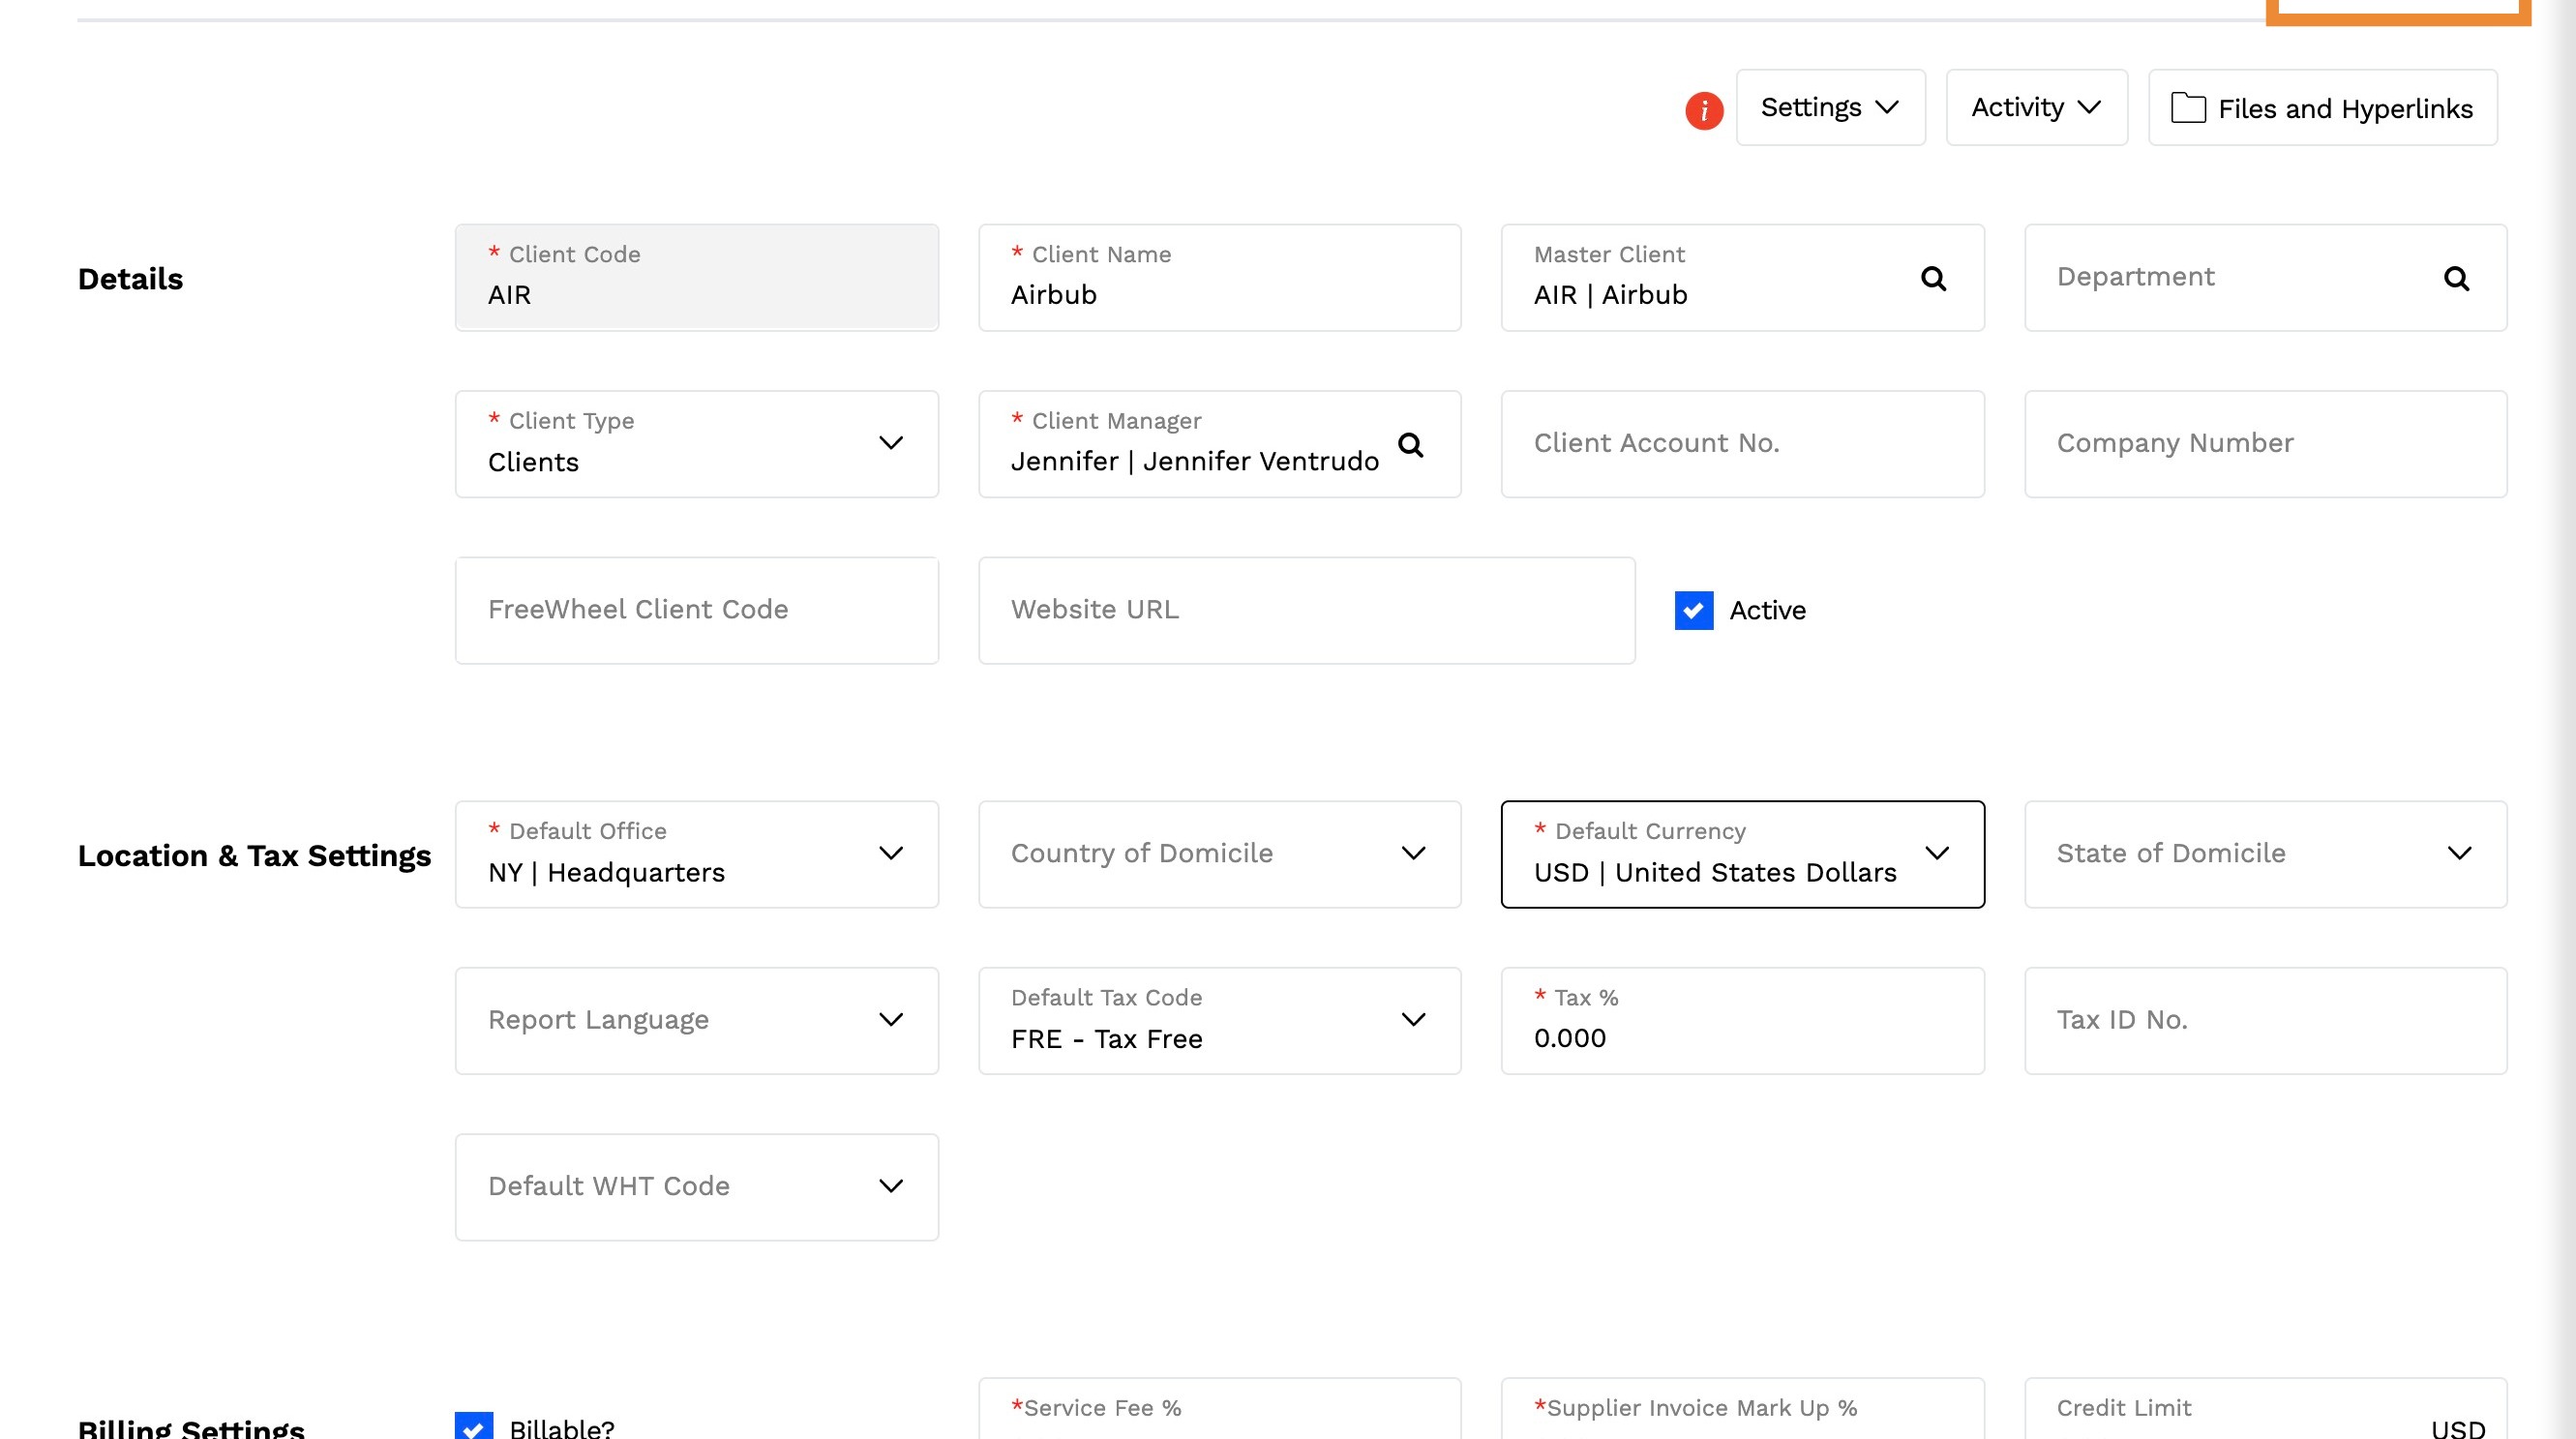Open Department lookup search icon

click(x=2456, y=279)
